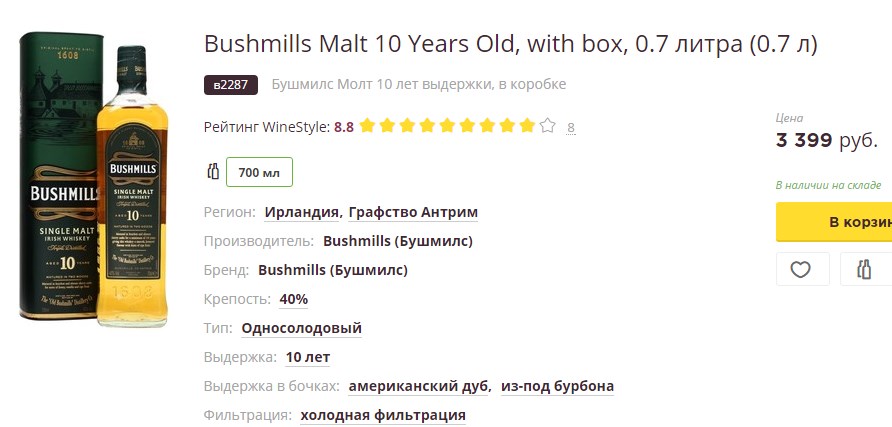Select the 700 мл volume option

(259, 172)
